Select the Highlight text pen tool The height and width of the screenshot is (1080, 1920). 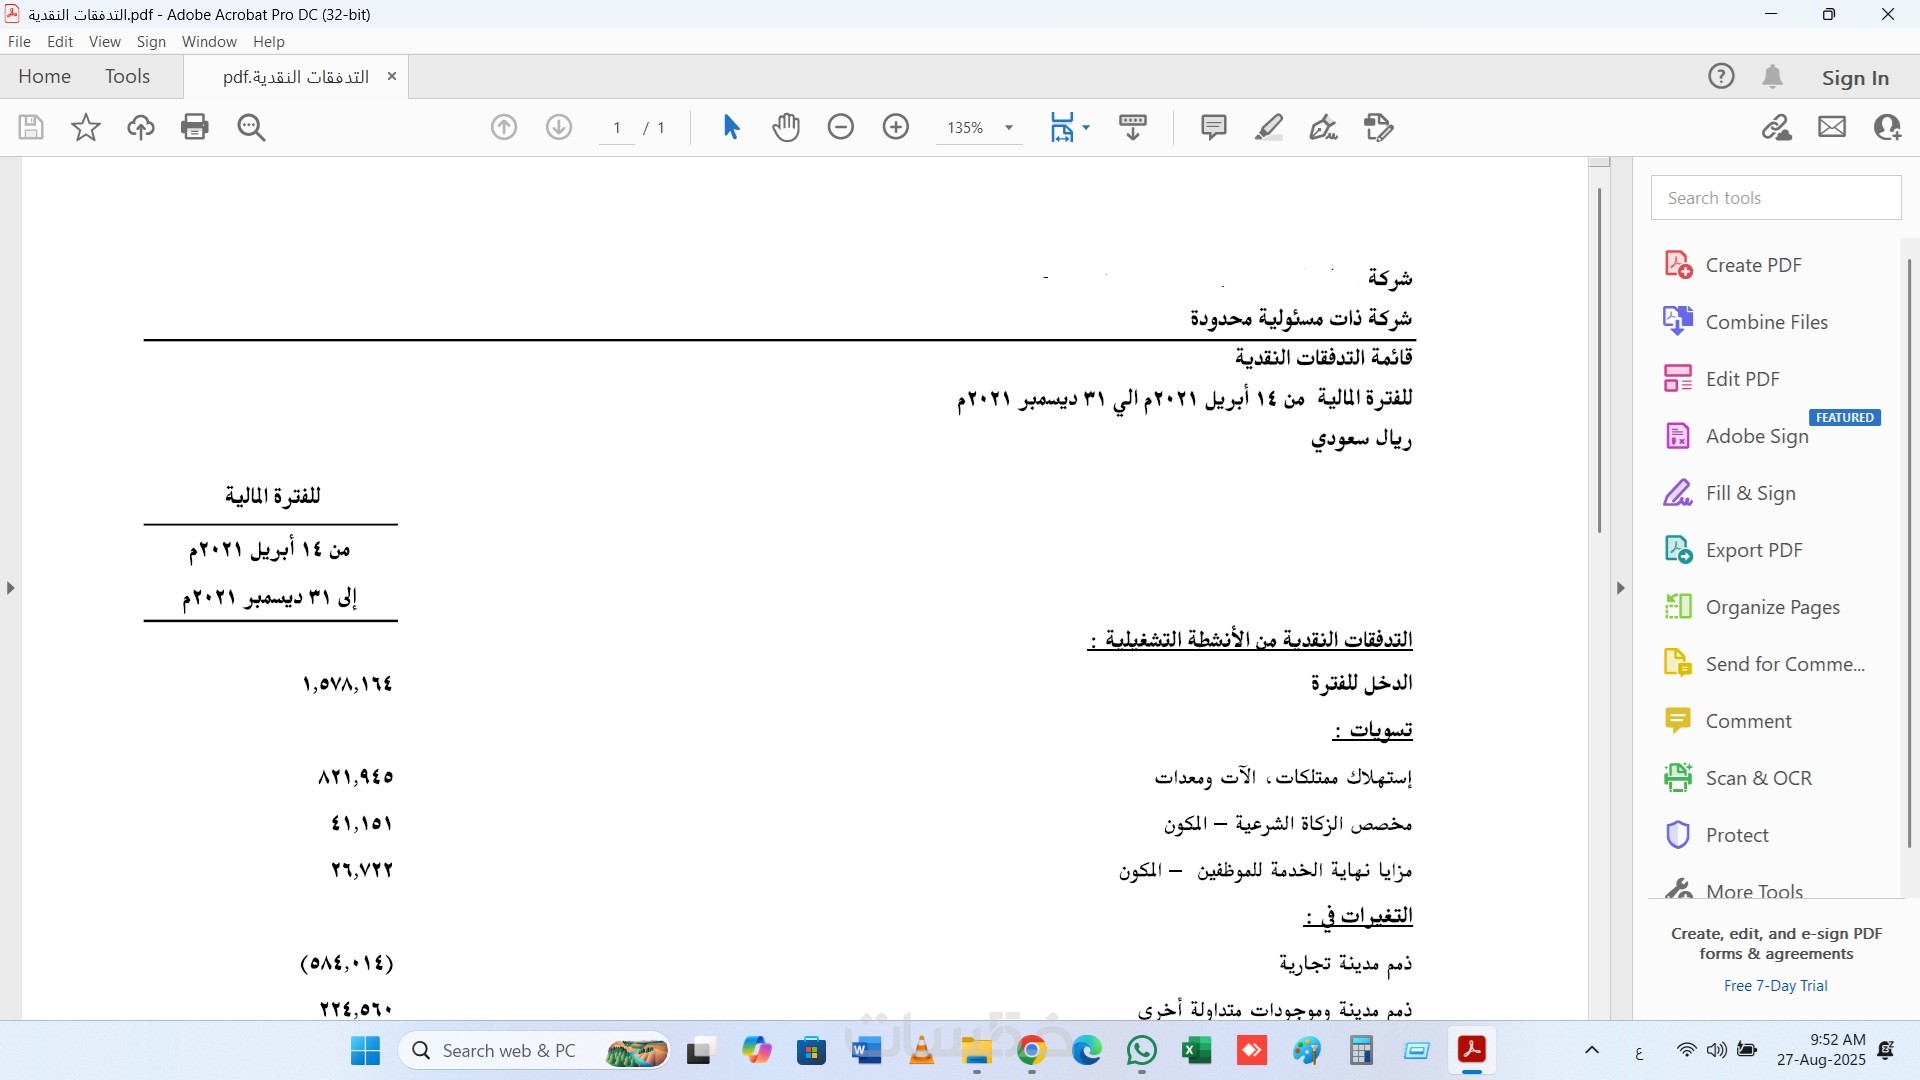[x=1269, y=127]
